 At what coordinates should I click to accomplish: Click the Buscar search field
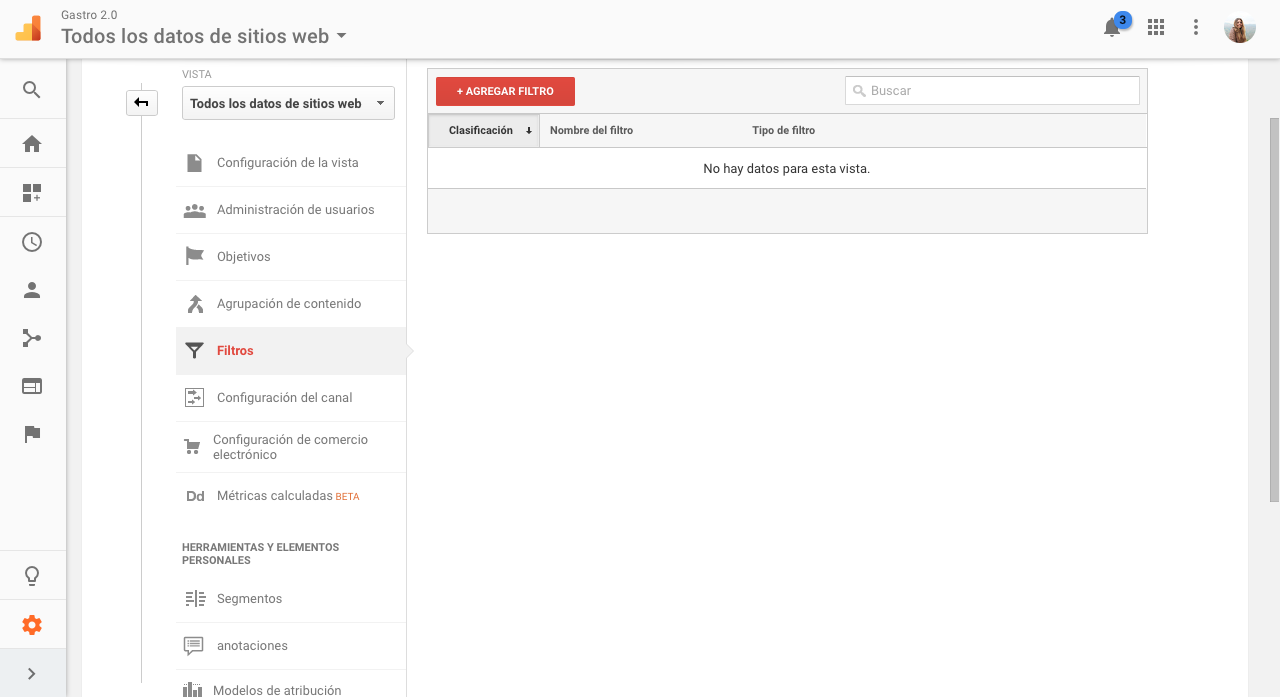[991, 90]
